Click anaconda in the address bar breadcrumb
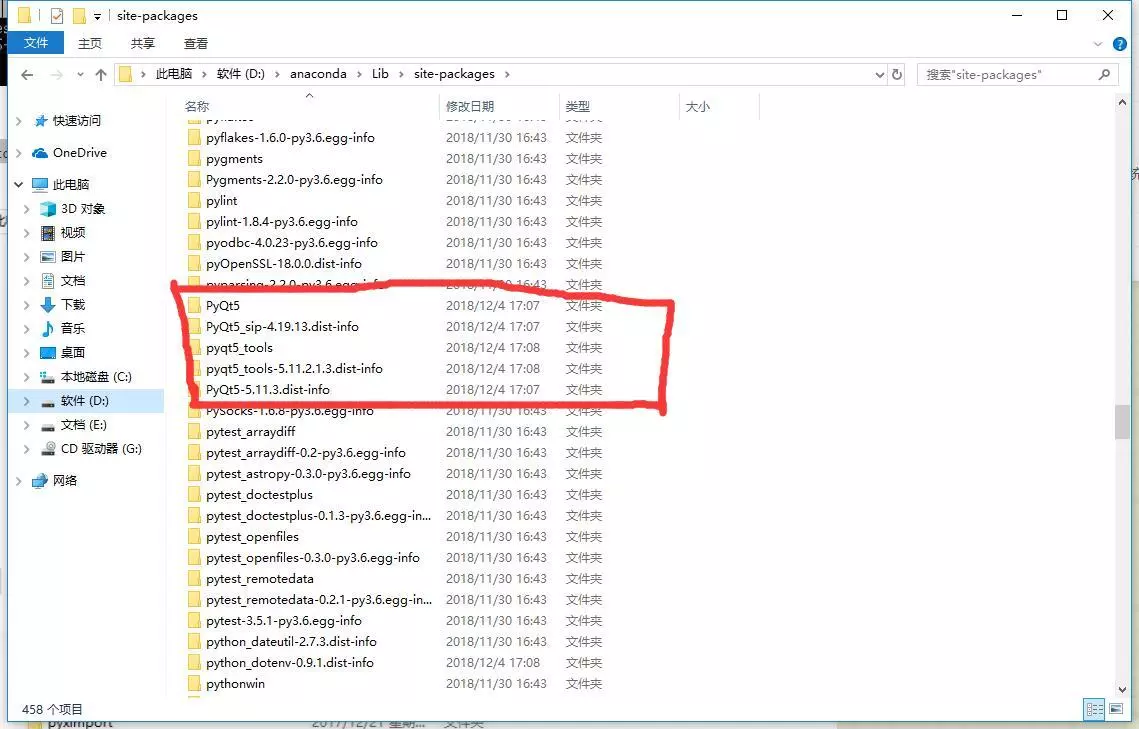 [x=318, y=73]
